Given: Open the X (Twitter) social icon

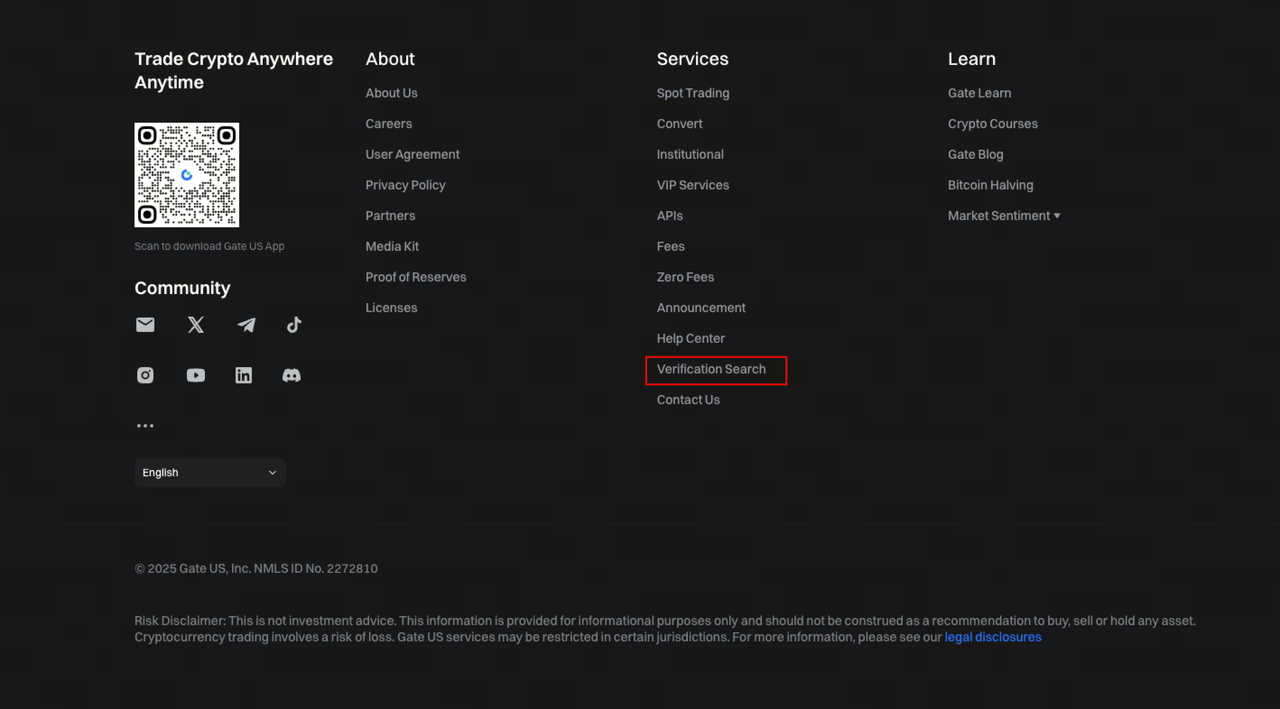Looking at the screenshot, I should tap(196, 325).
